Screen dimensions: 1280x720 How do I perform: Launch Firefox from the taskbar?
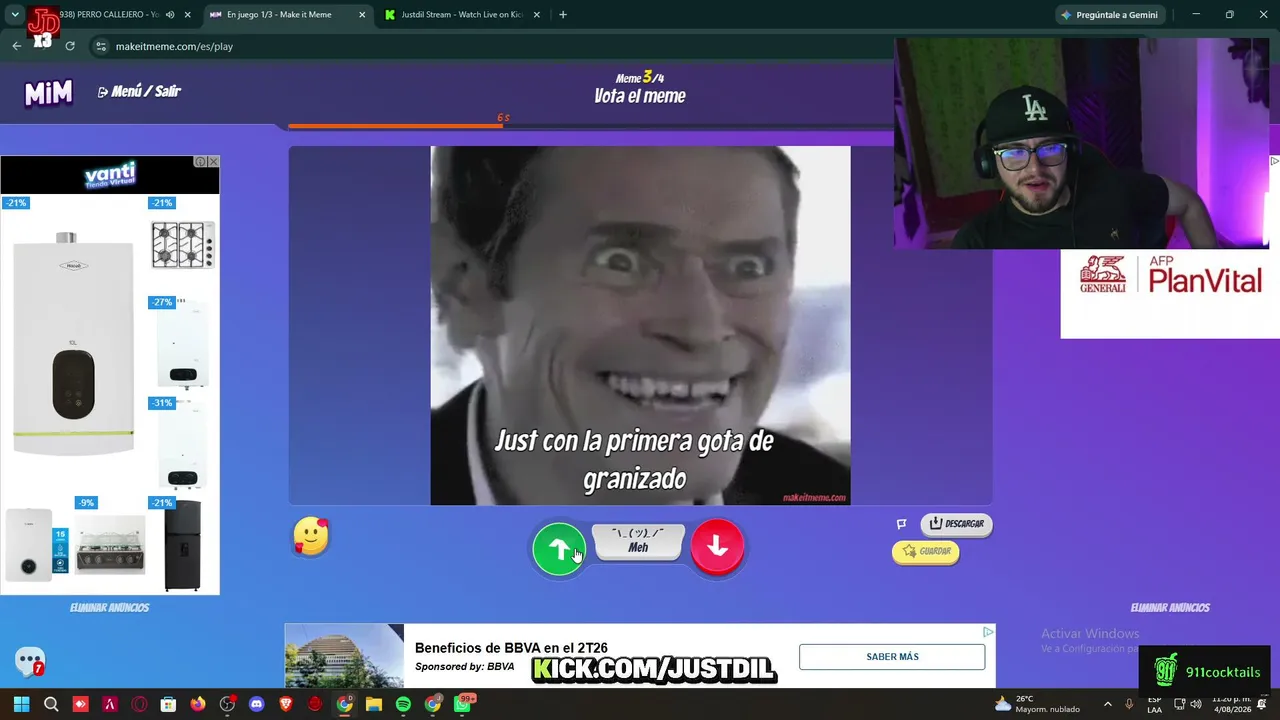(197, 704)
